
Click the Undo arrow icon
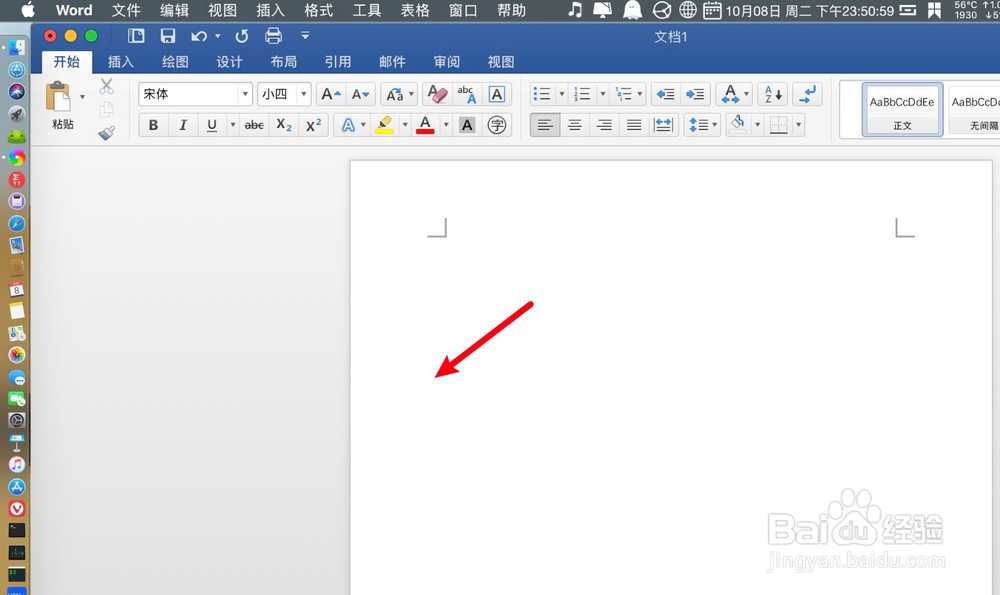coord(199,36)
